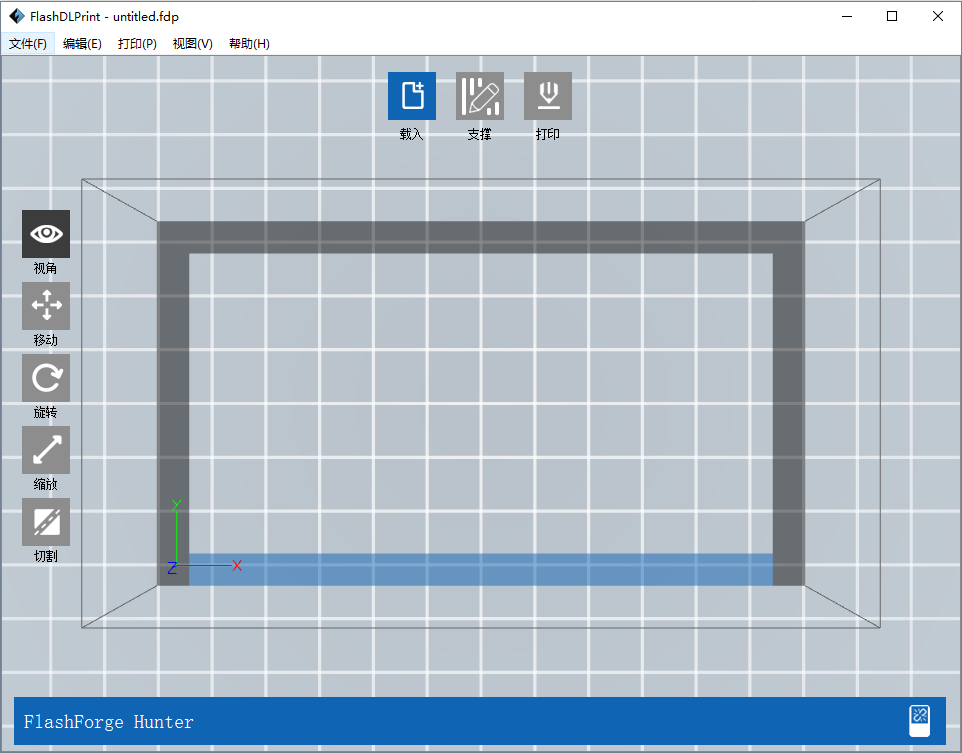Open the 文件(F) menu
Screen dimensions: 962x753
click(x=28, y=44)
